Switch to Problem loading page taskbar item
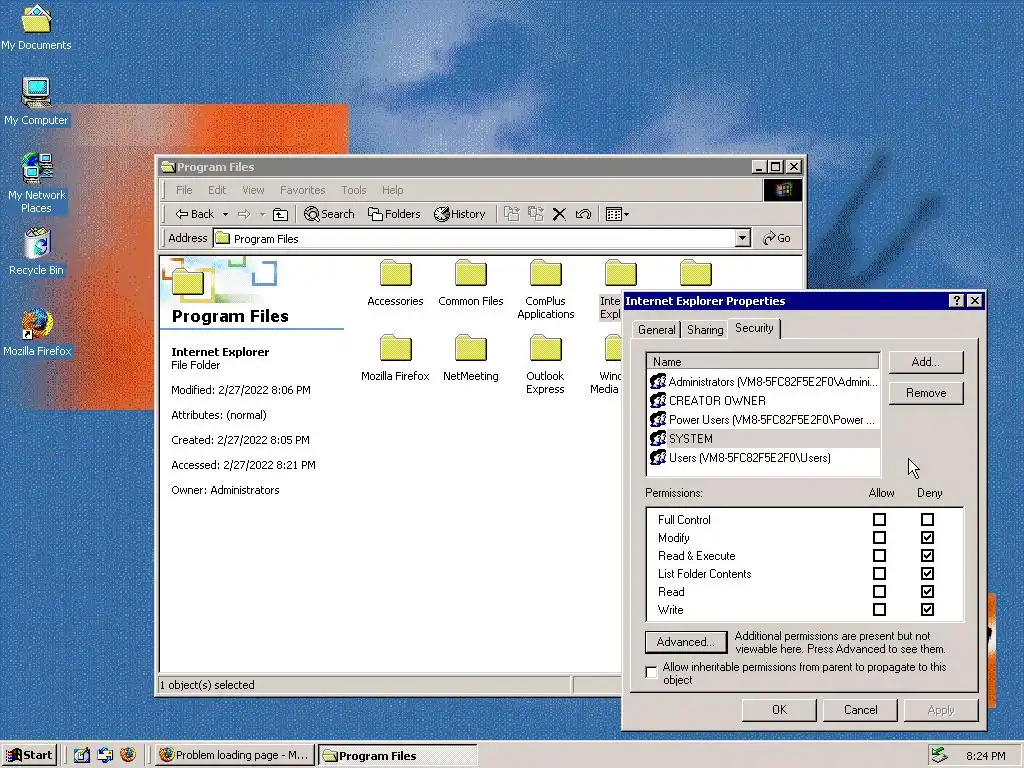The width and height of the screenshot is (1024, 768). (236, 755)
